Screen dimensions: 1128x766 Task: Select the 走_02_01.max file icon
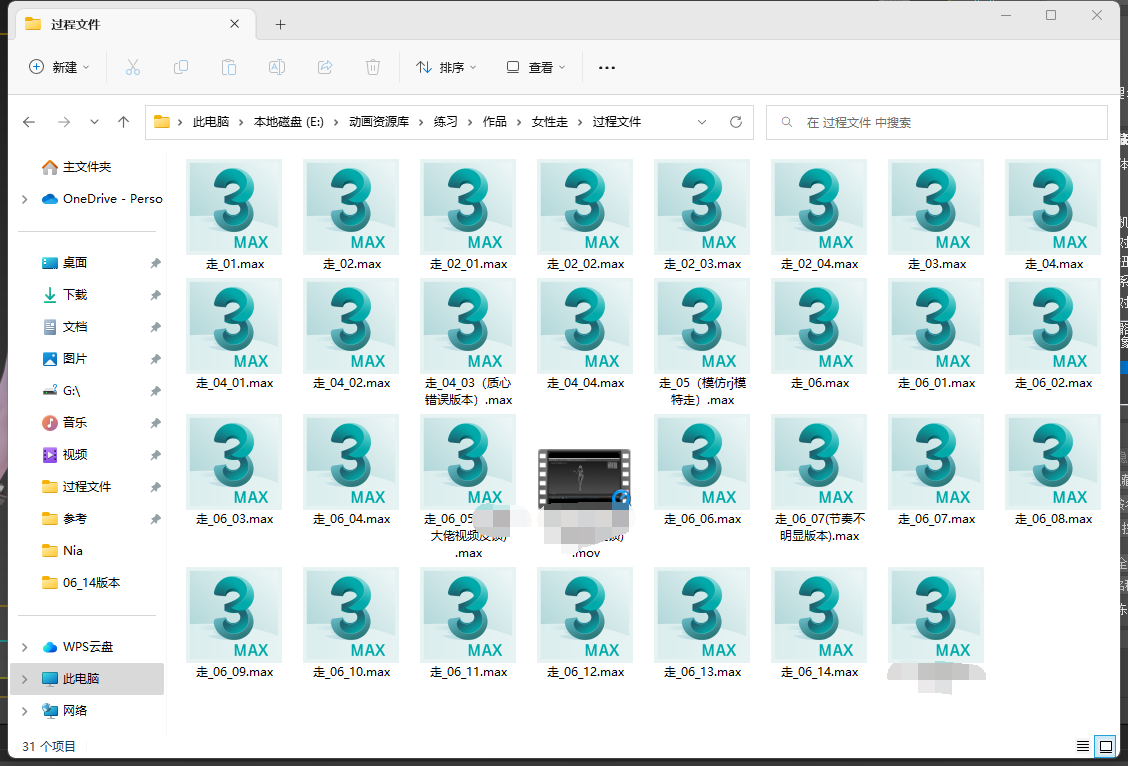tap(468, 207)
